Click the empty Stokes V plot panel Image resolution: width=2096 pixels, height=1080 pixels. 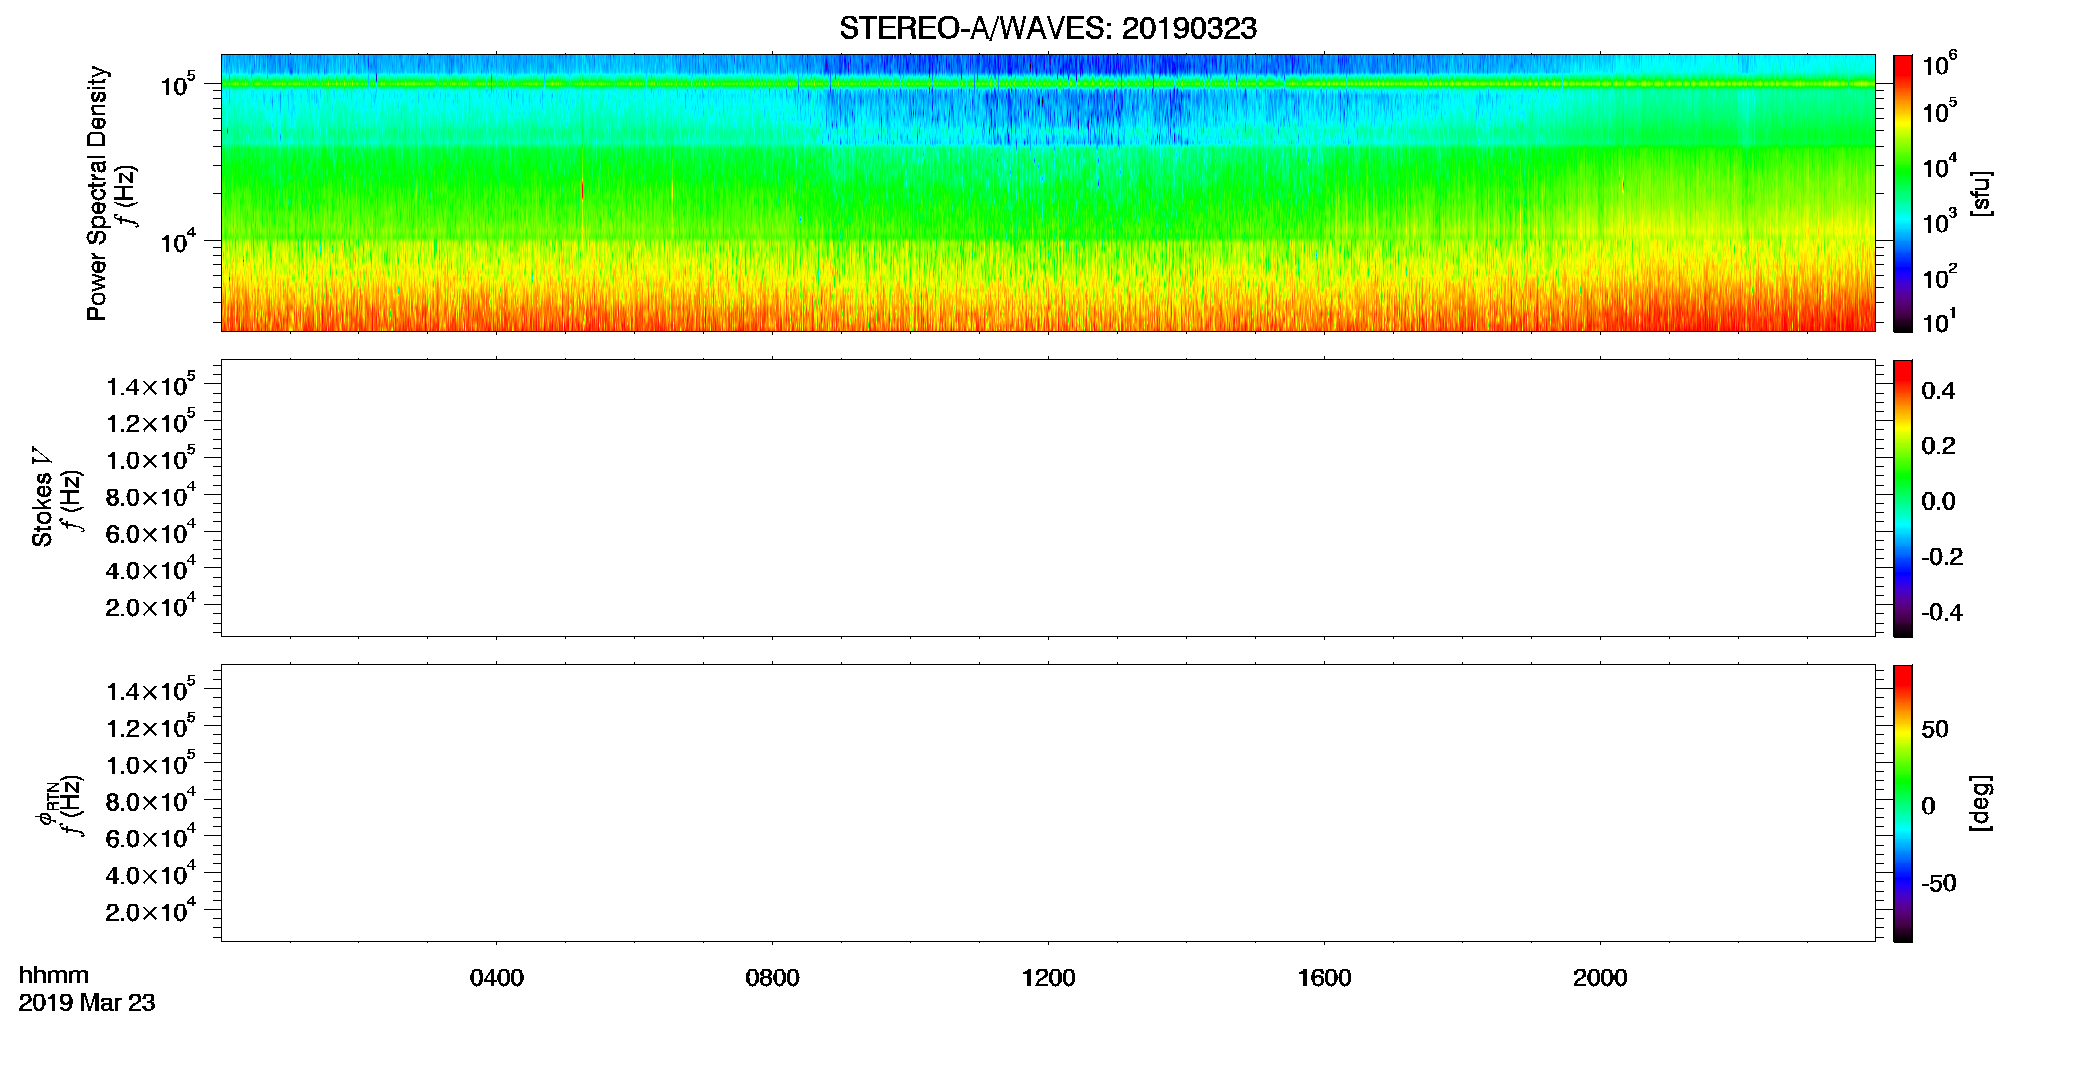pyautogui.click(x=1048, y=498)
